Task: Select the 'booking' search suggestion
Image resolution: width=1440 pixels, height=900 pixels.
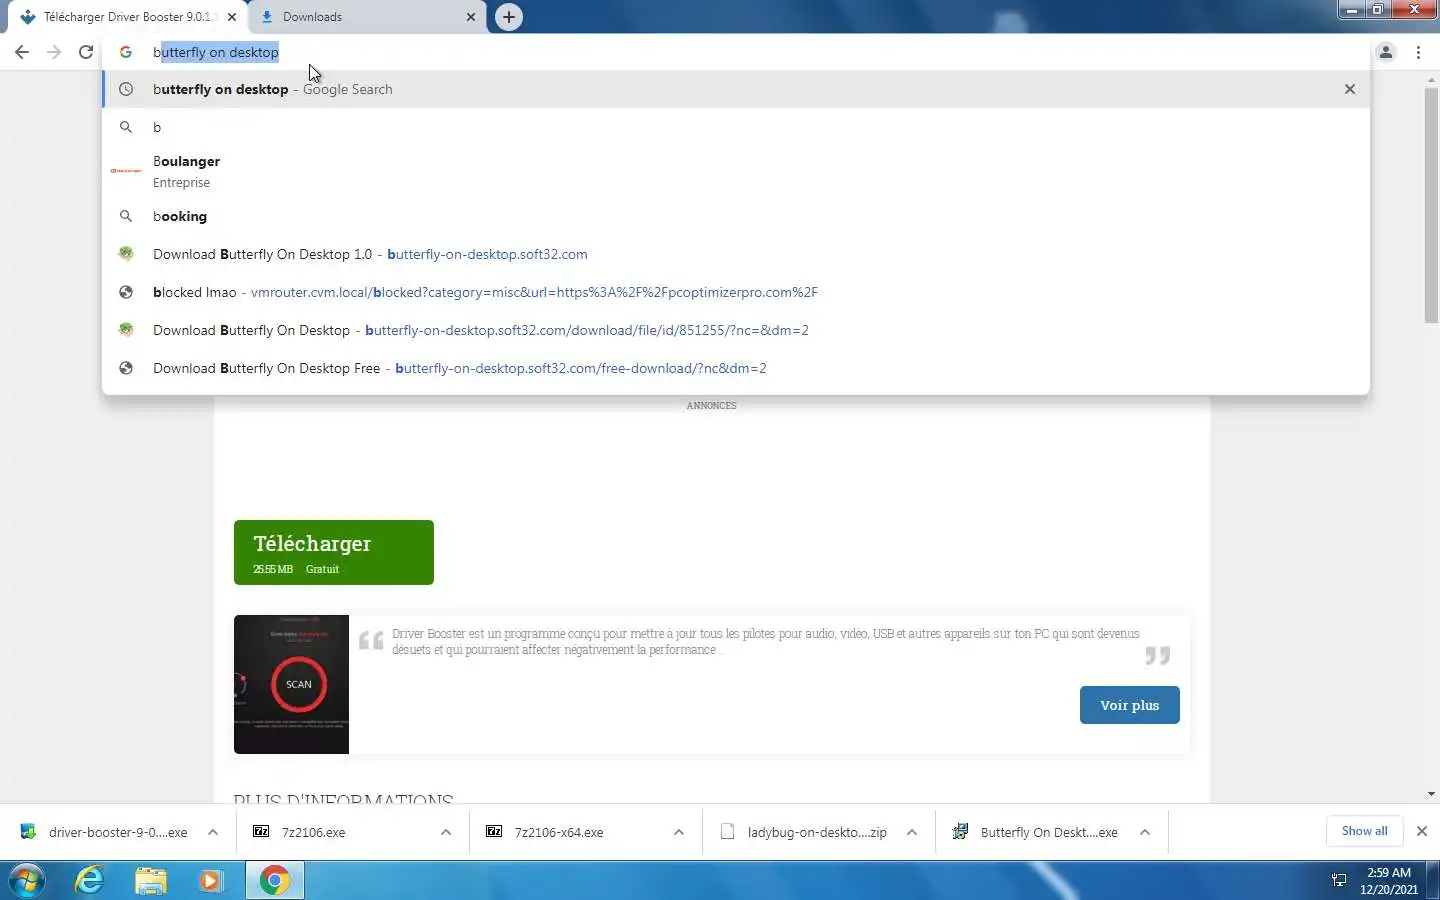Action: [x=736, y=216]
